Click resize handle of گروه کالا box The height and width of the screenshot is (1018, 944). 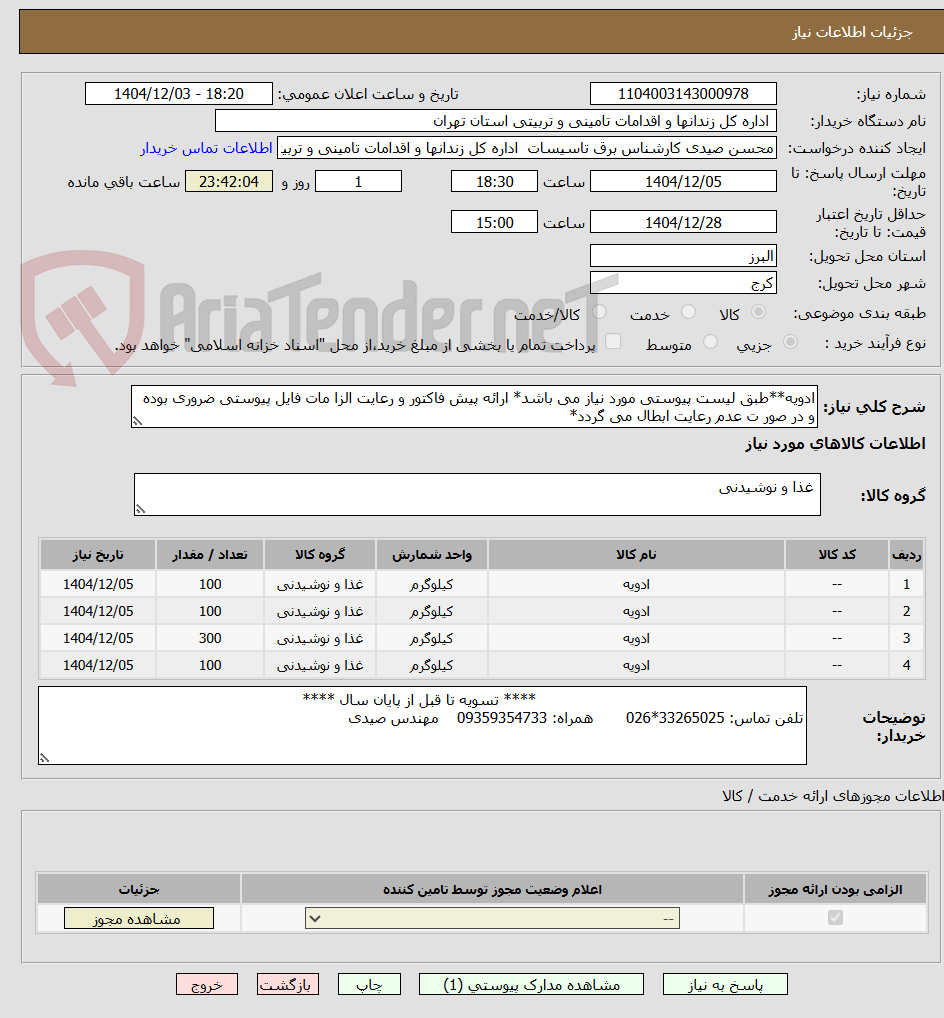(140, 510)
